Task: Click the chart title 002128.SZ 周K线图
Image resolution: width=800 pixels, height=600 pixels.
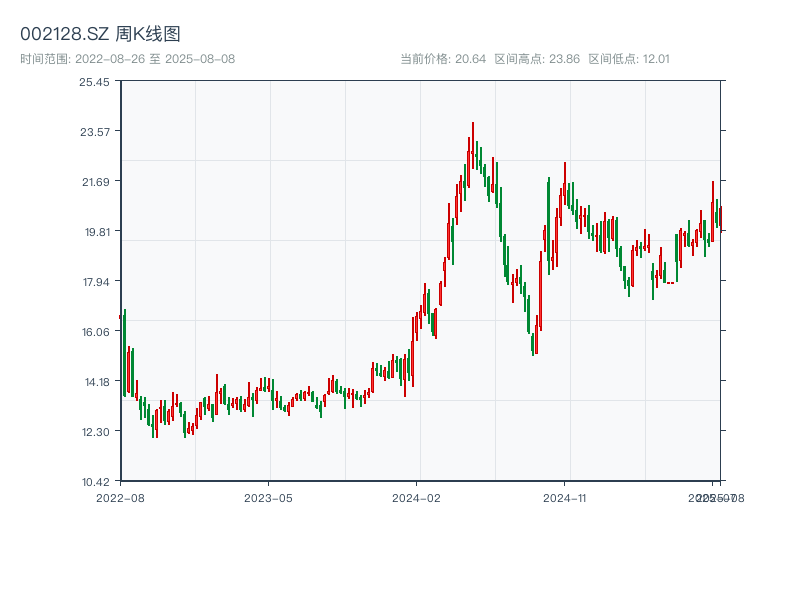Action: tap(100, 34)
